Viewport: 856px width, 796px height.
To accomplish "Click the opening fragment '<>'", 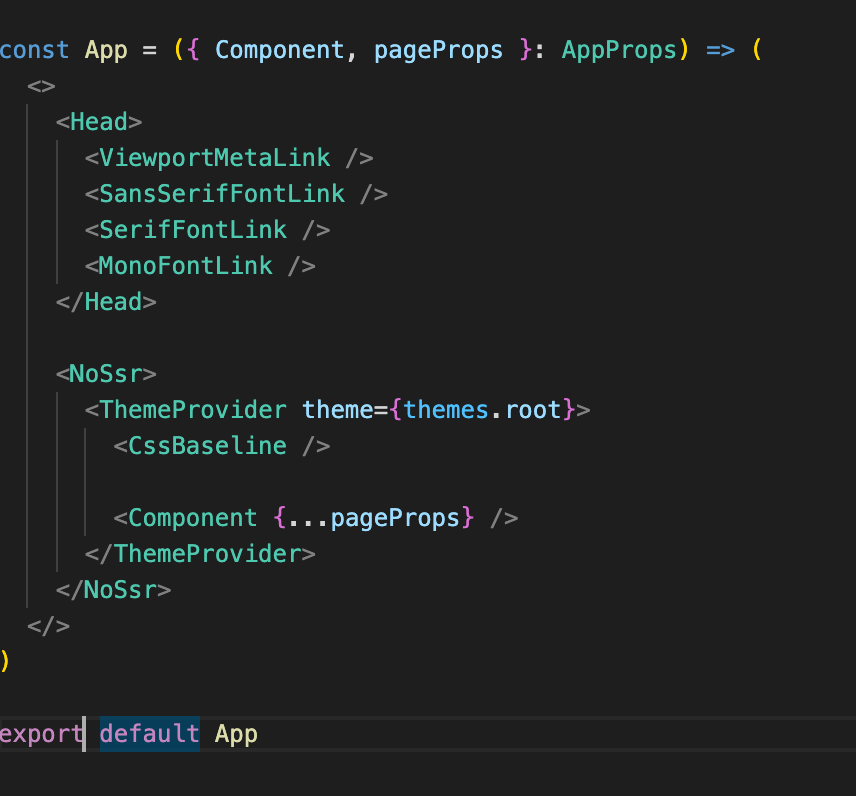I will click(41, 86).
